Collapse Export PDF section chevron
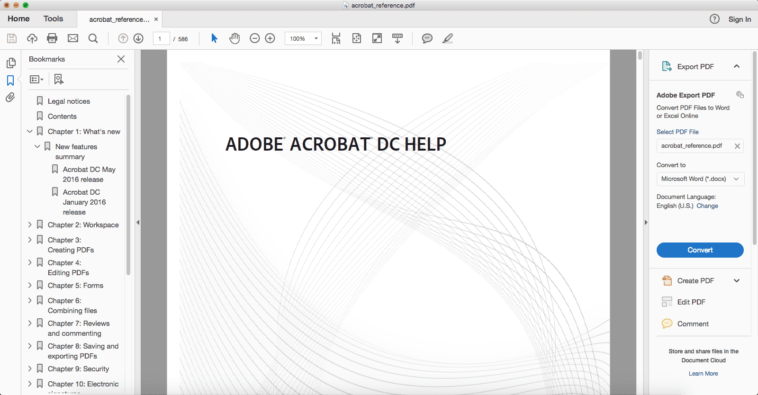The height and width of the screenshot is (395, 758). 736,66
